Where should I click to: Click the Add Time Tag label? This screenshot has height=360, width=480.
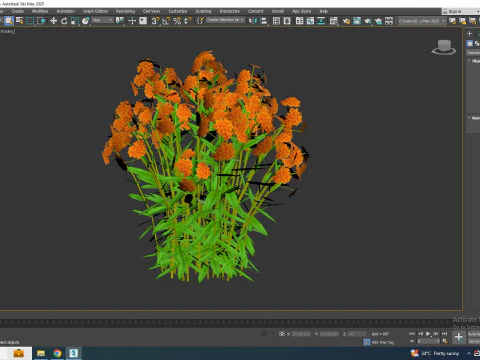383,342
